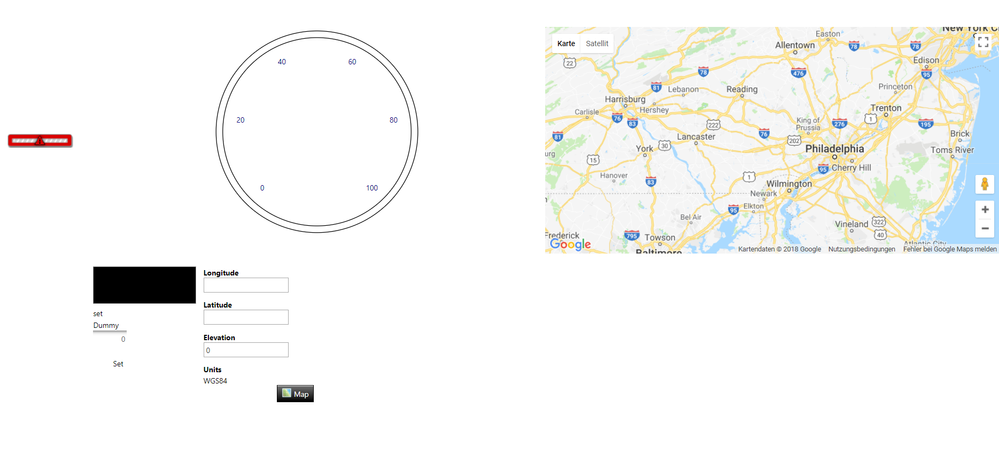Focus the Latitude input field
999x451 pixels.
point(246,317)
